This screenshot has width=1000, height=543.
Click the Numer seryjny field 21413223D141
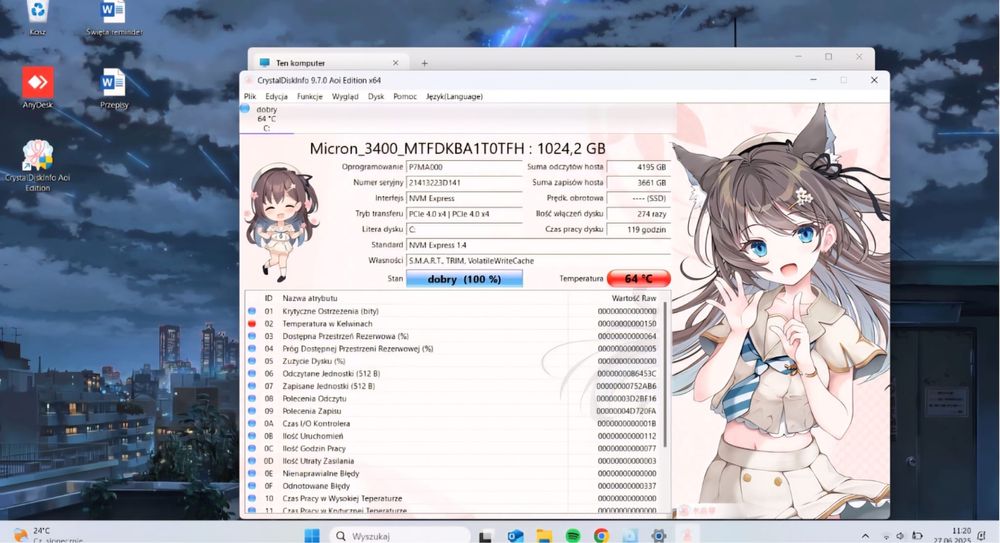point(464,182)
